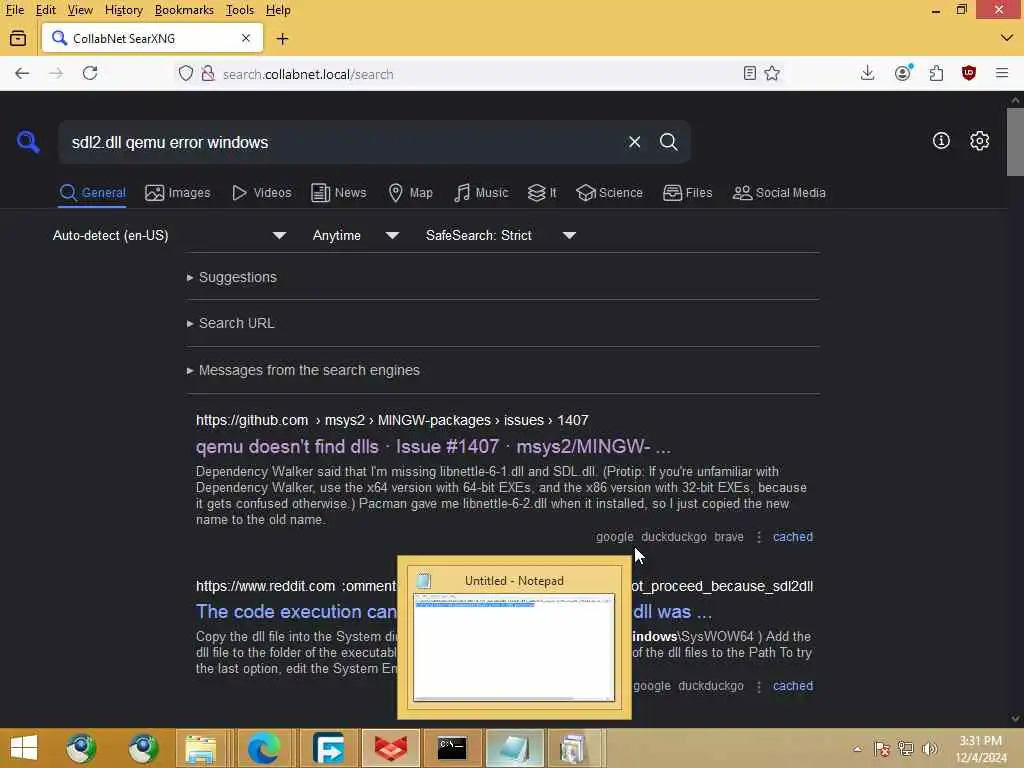The image size is (1024, 768).
Task: Switch to the Map category tab
Action: coord(410,193)
